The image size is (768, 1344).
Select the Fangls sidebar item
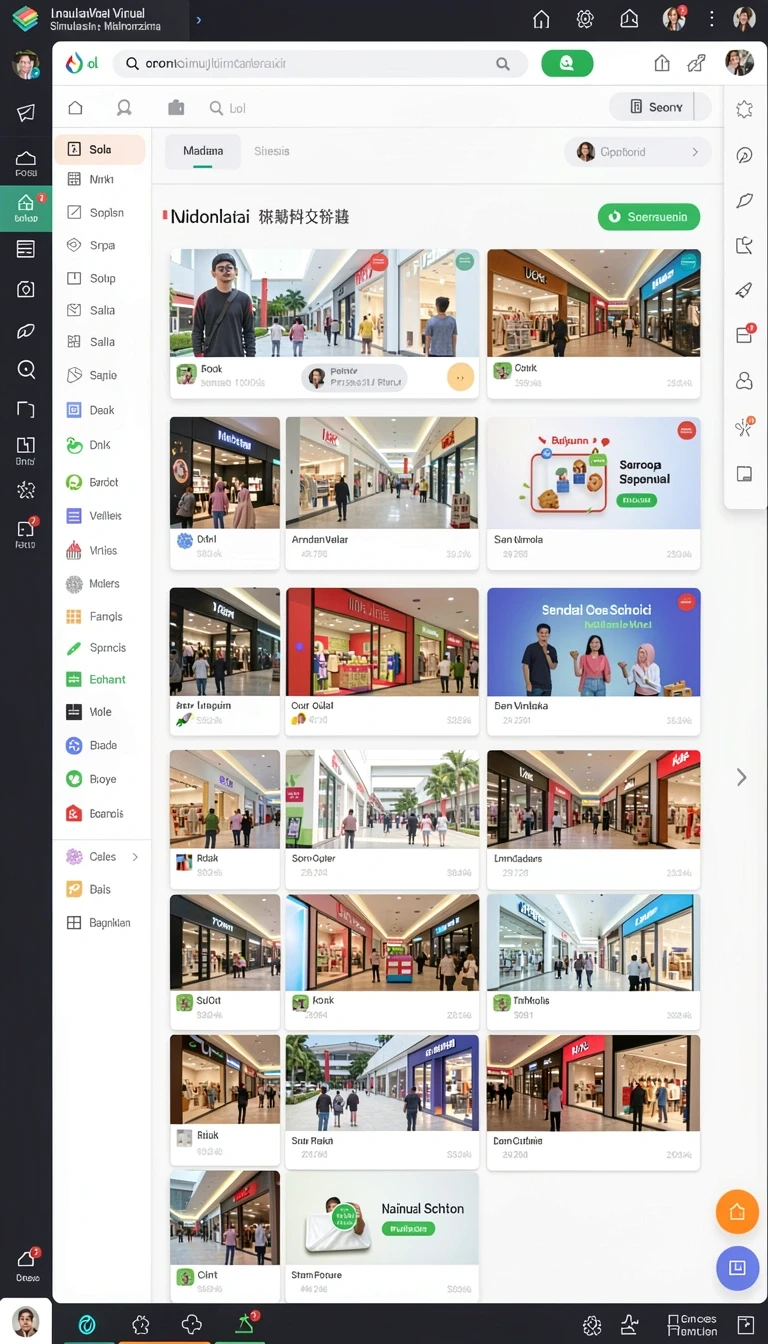click(100, 616)
